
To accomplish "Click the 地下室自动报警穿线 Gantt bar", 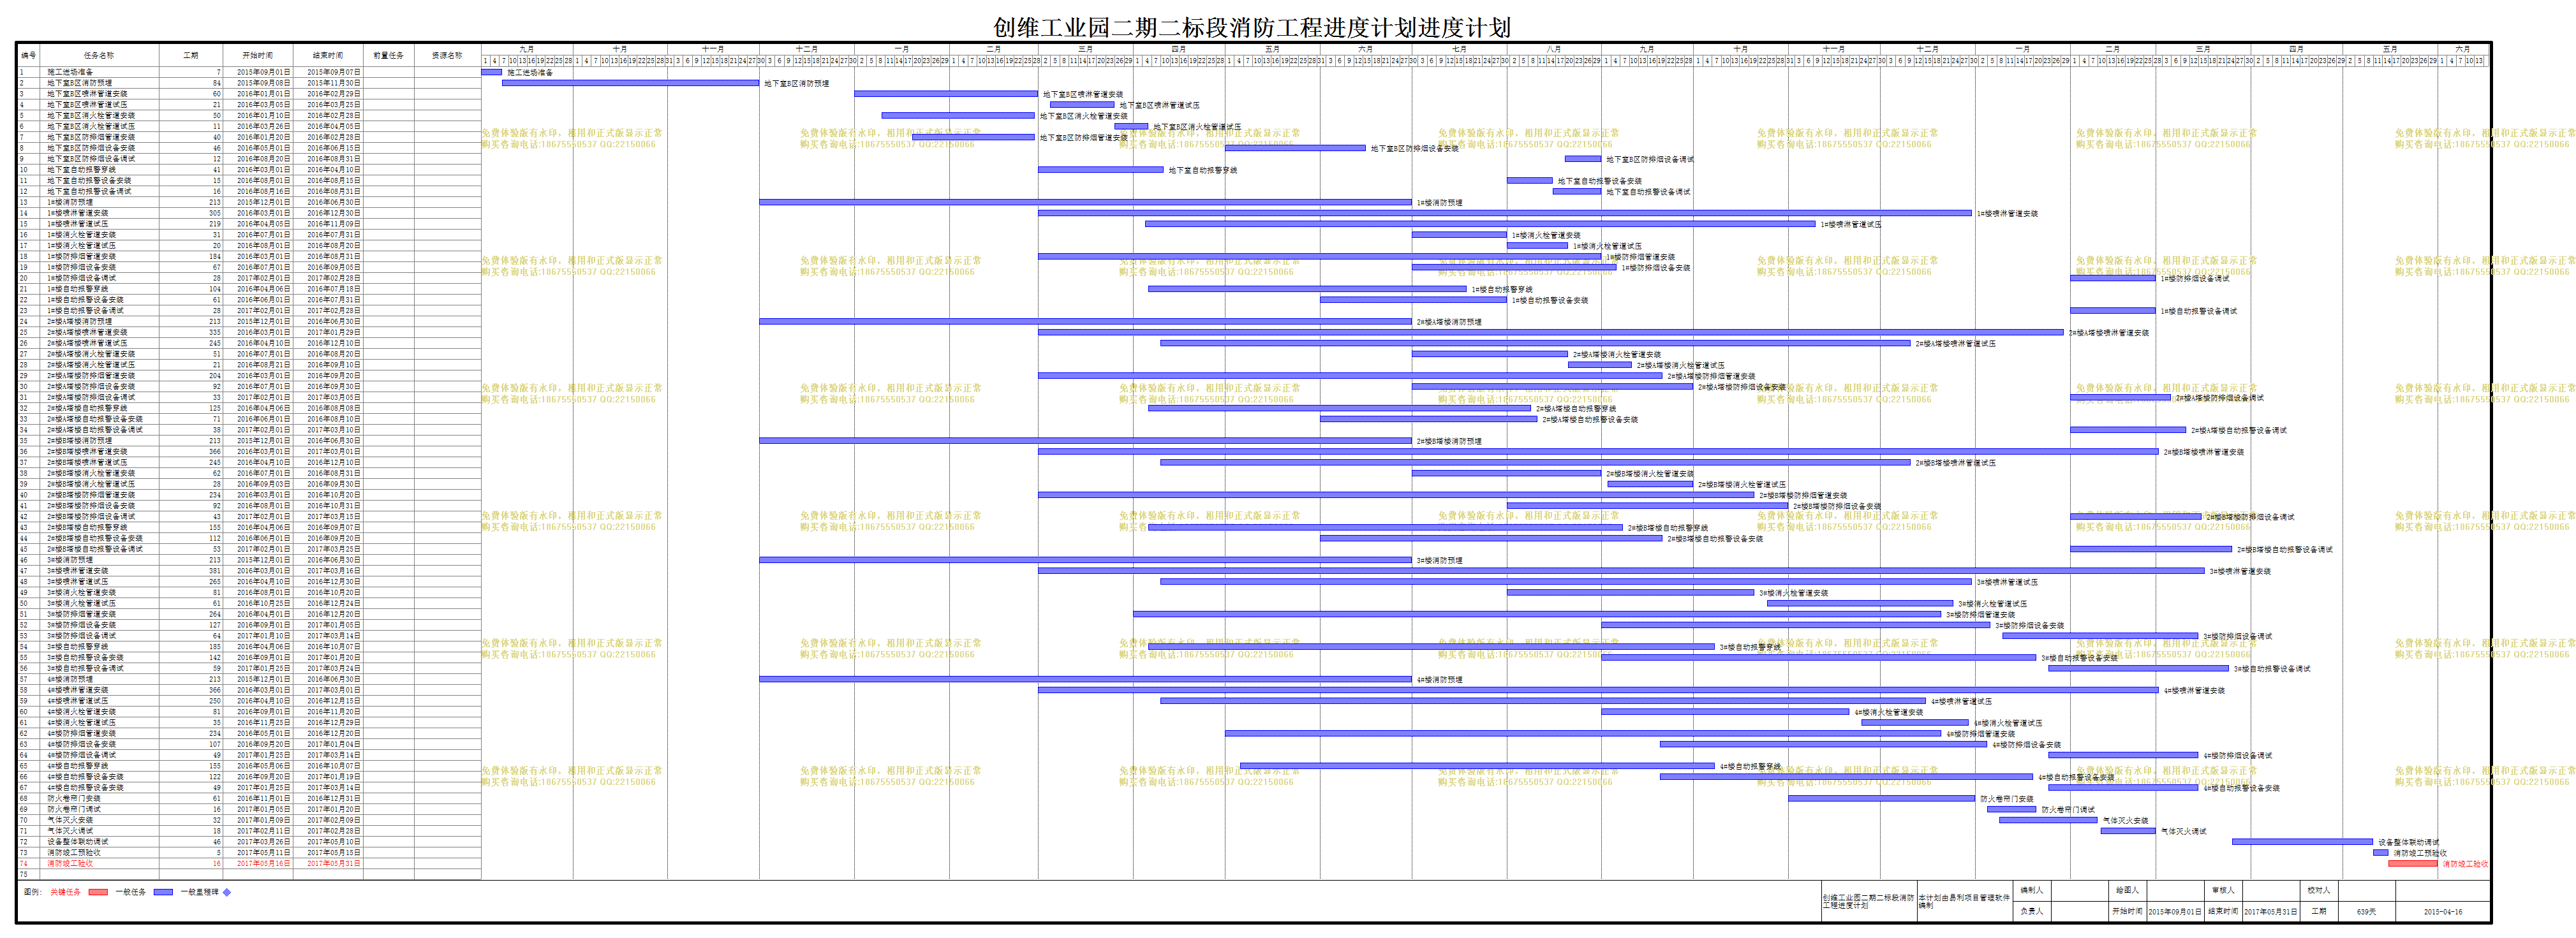I will click(1100, 170).
